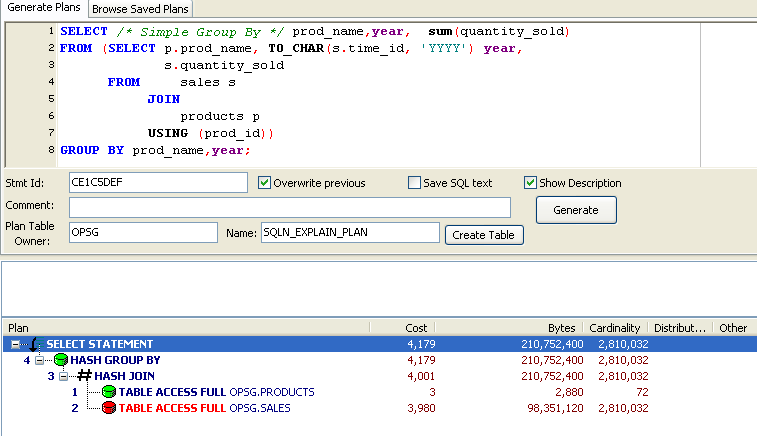Enable the Save SQL text checkbox
Viewport: 757px width, 436px height.
[414, 183]
